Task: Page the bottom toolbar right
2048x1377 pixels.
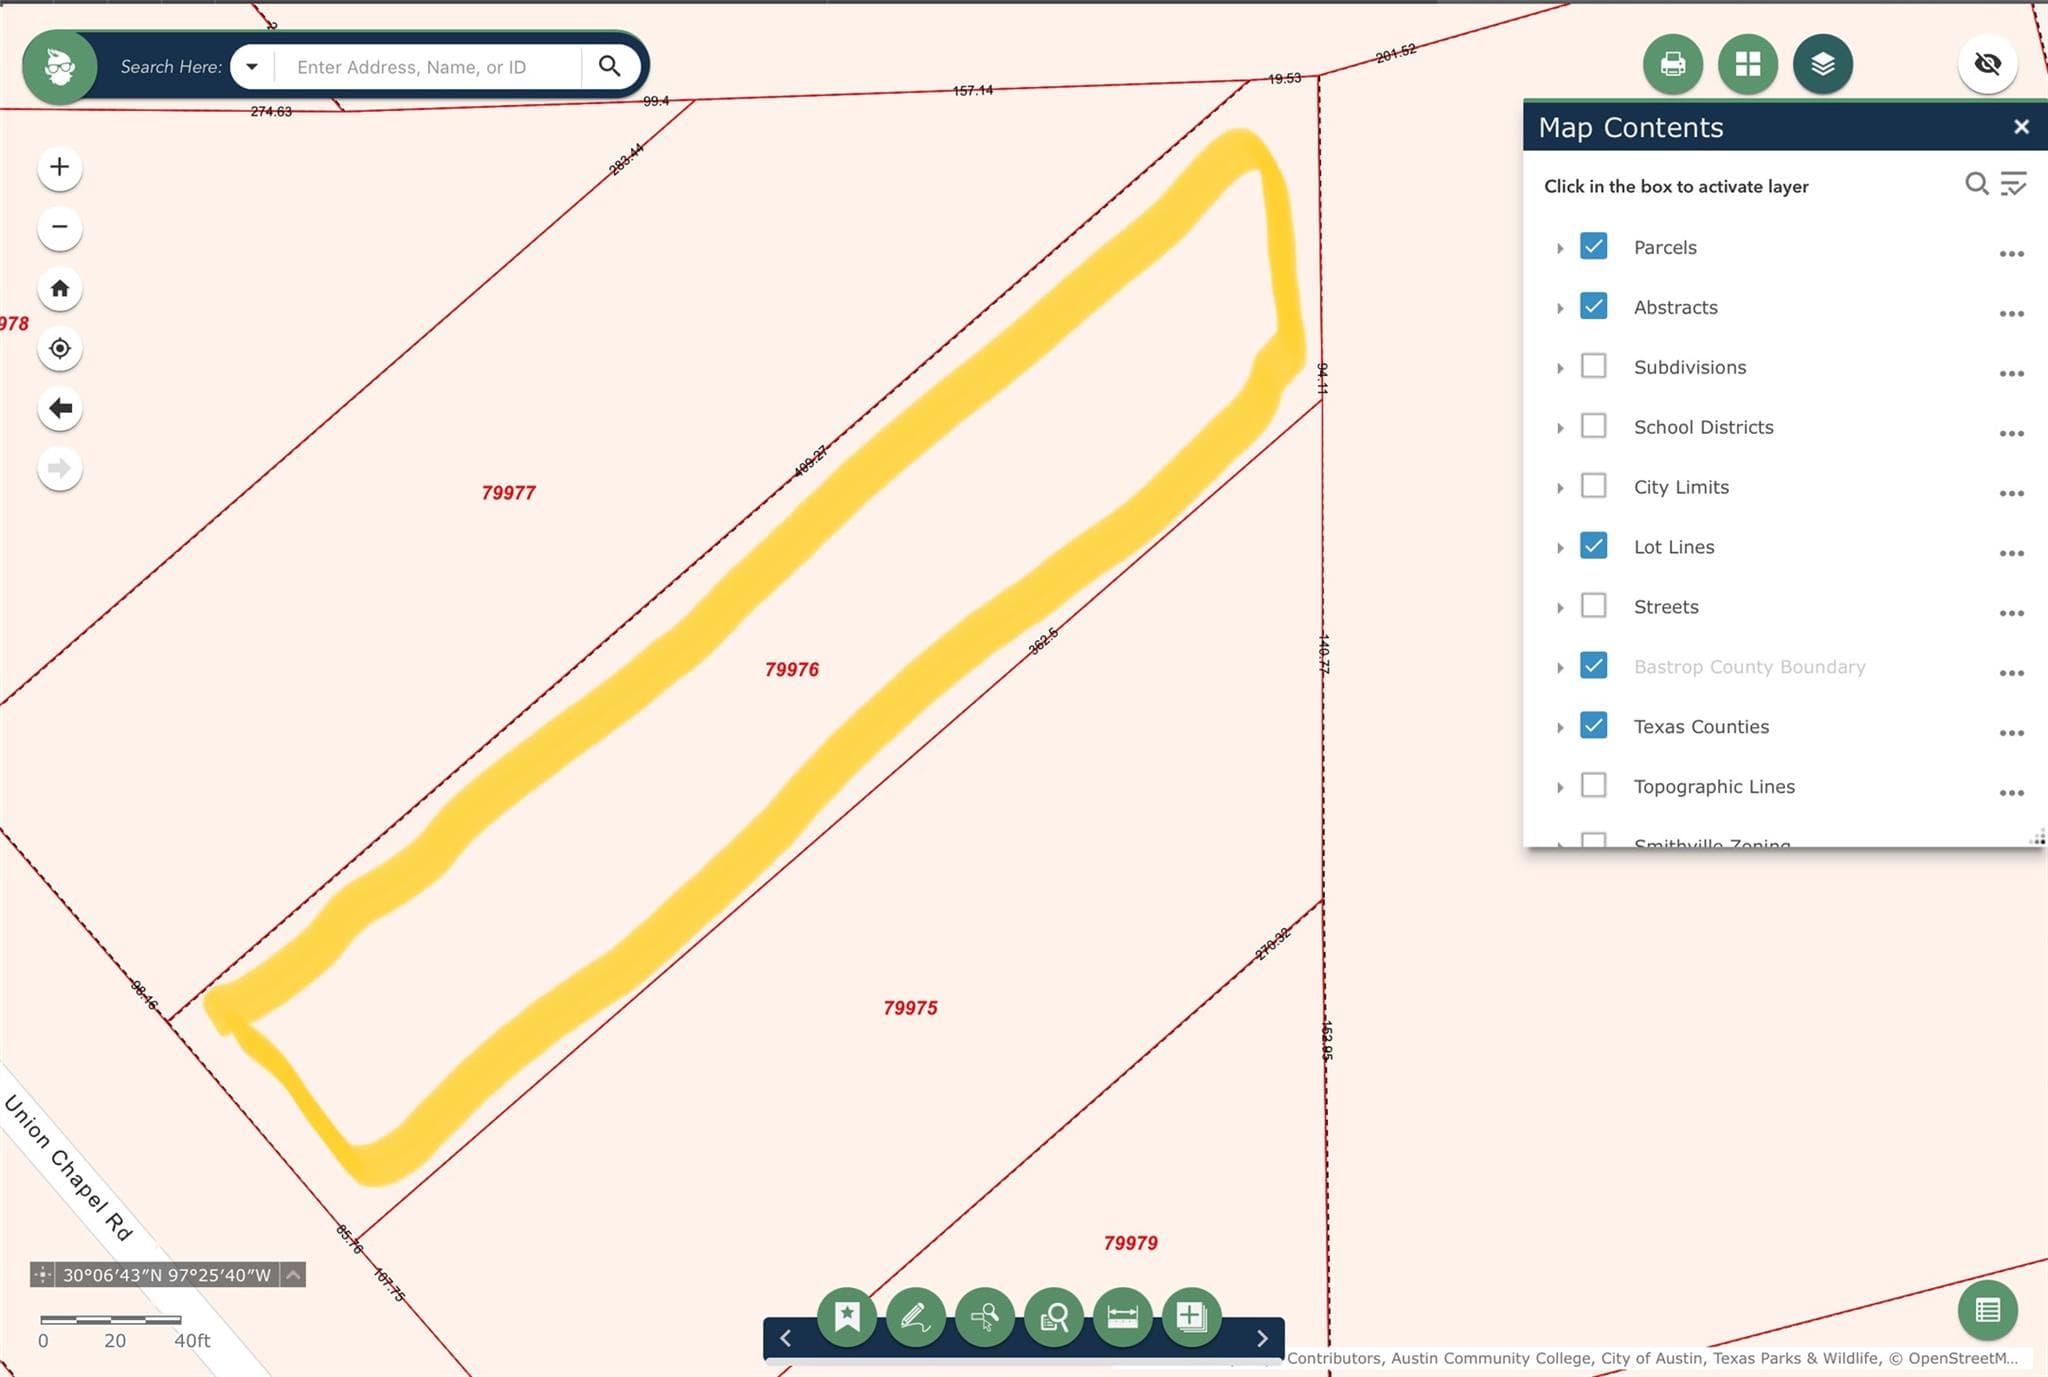Action: [x=1262, y=1338]
